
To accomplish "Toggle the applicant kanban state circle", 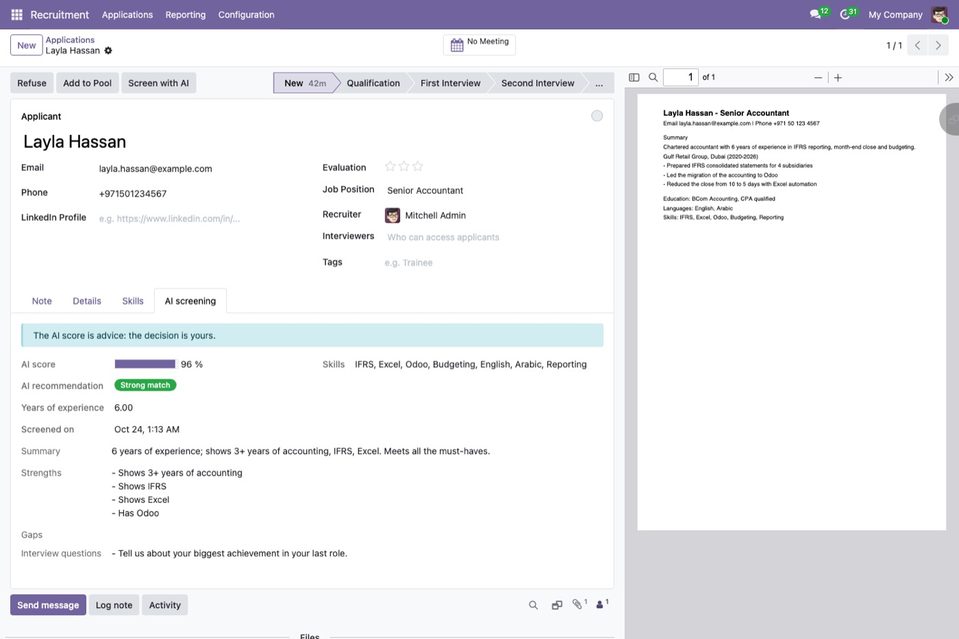I will click(x=597, y=116).
